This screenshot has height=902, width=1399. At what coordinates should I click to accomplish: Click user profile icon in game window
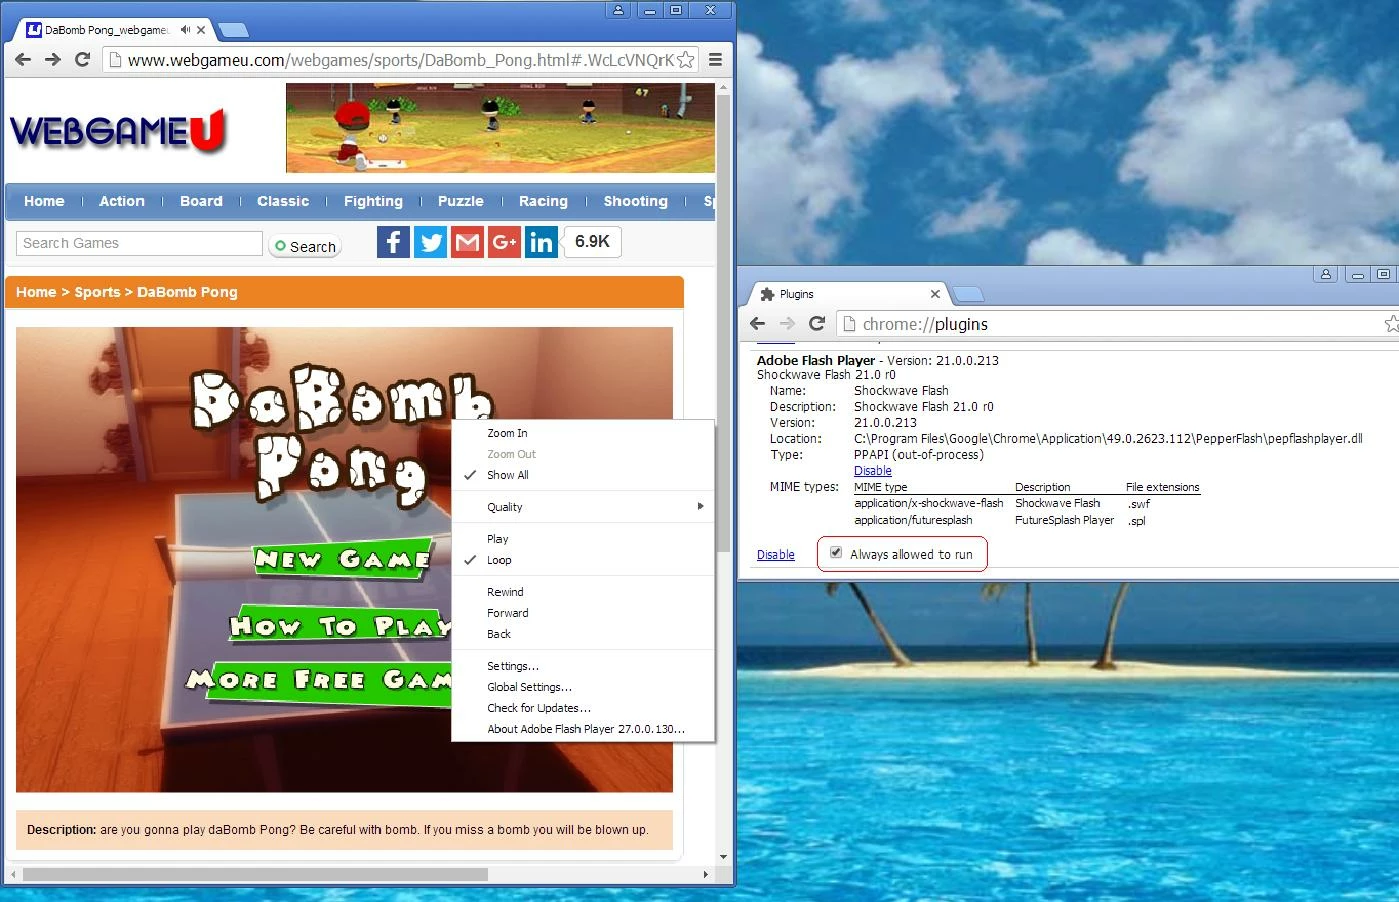click(618, 10)
